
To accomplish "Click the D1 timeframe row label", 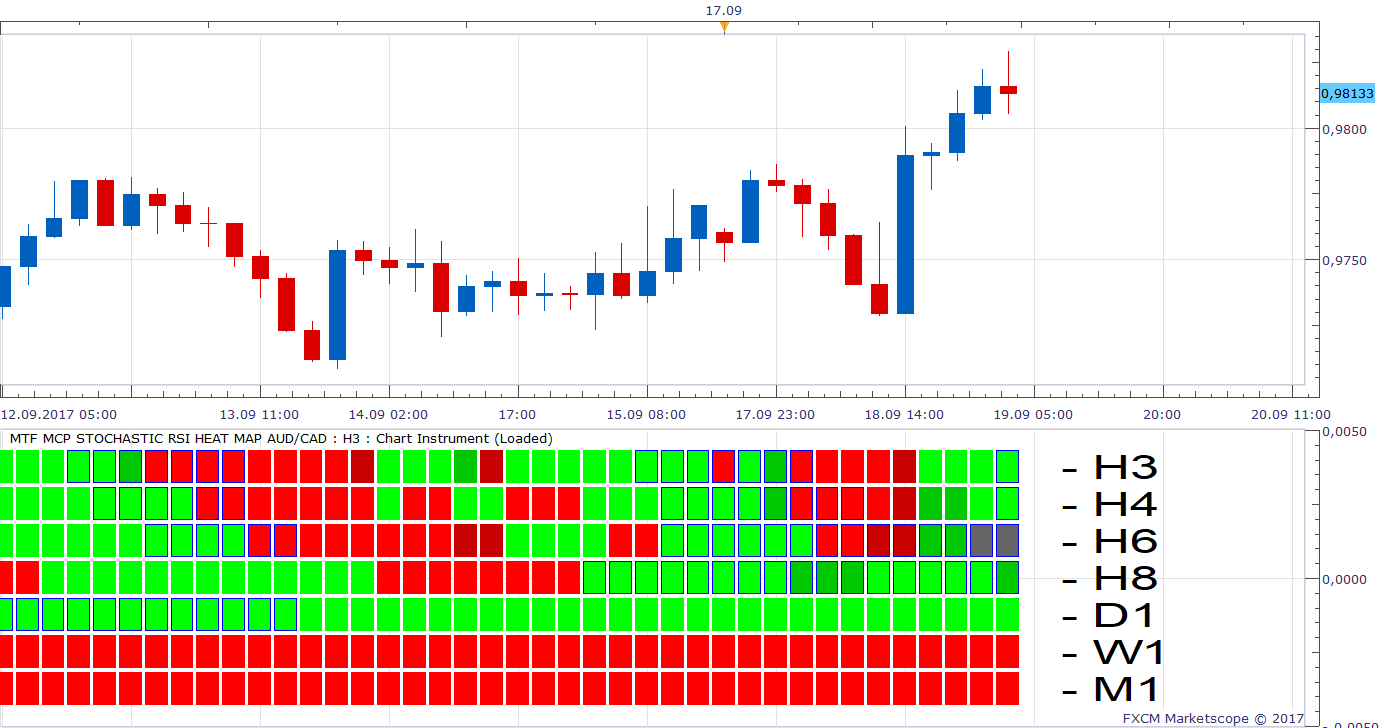I will coord(1110,615).
